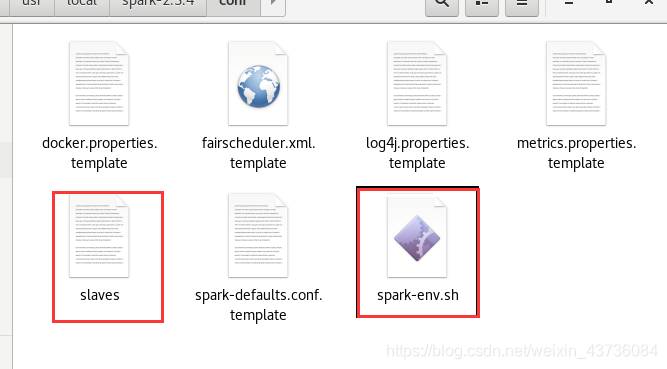
Task: Click the 'slaves' file name label
Action: tap(100, 295)
